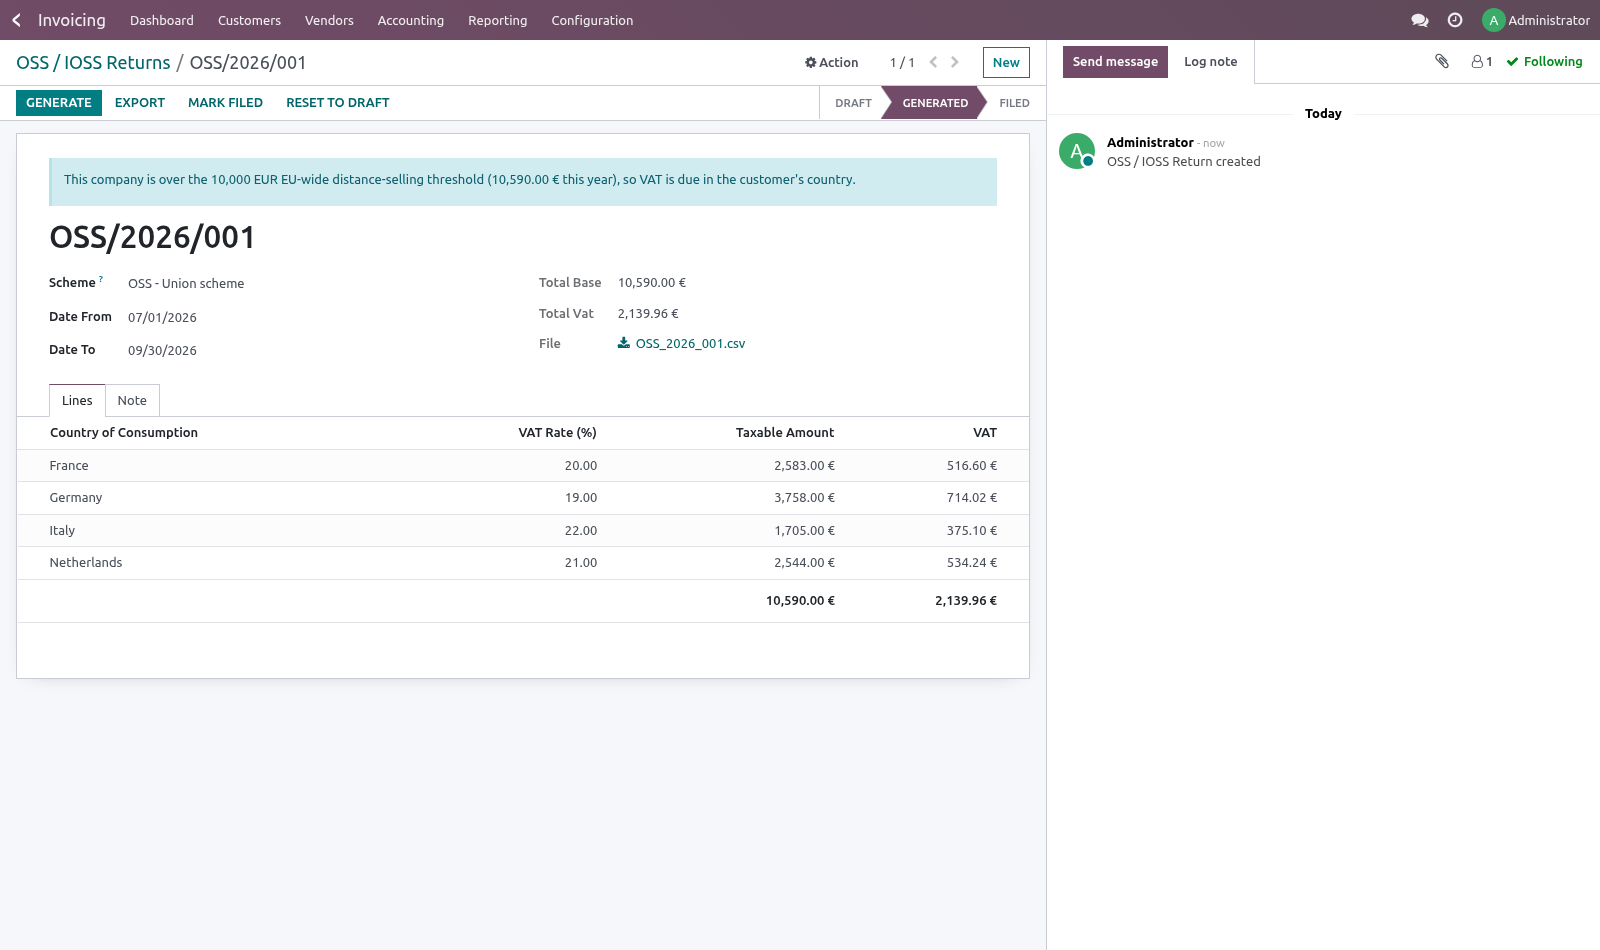Click the Netherlands line row

click(523, 563)
